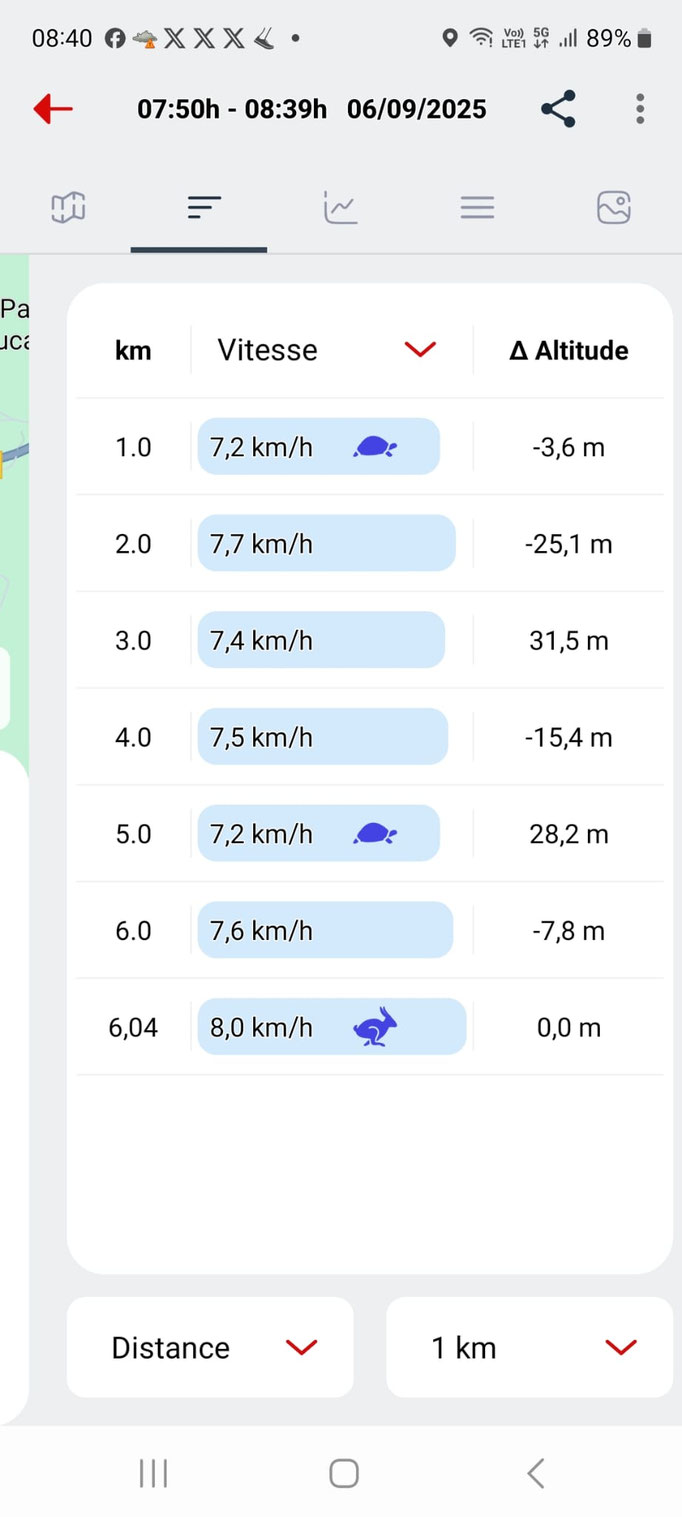The height and width of the screenshot is (1517, 682).
Task: Tap the 7,6 km/h speed bar
Action: click(x=325, y=930)
